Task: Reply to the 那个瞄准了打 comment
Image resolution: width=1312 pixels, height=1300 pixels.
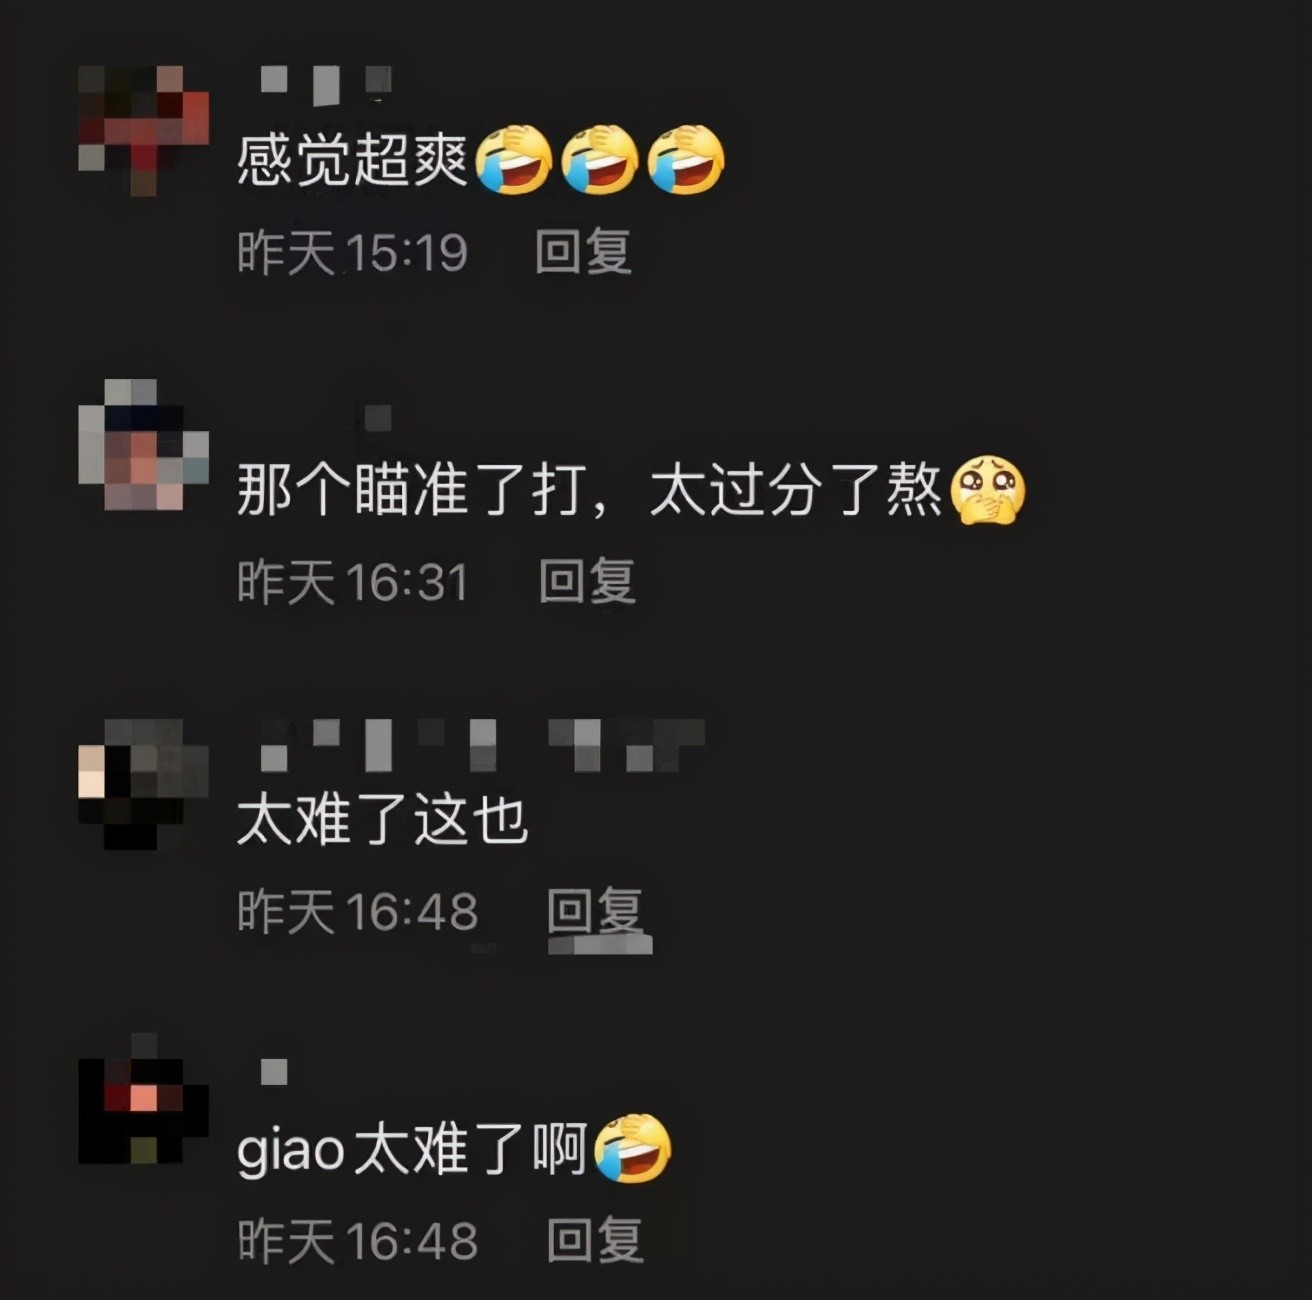Action: (x=587, y=581)
